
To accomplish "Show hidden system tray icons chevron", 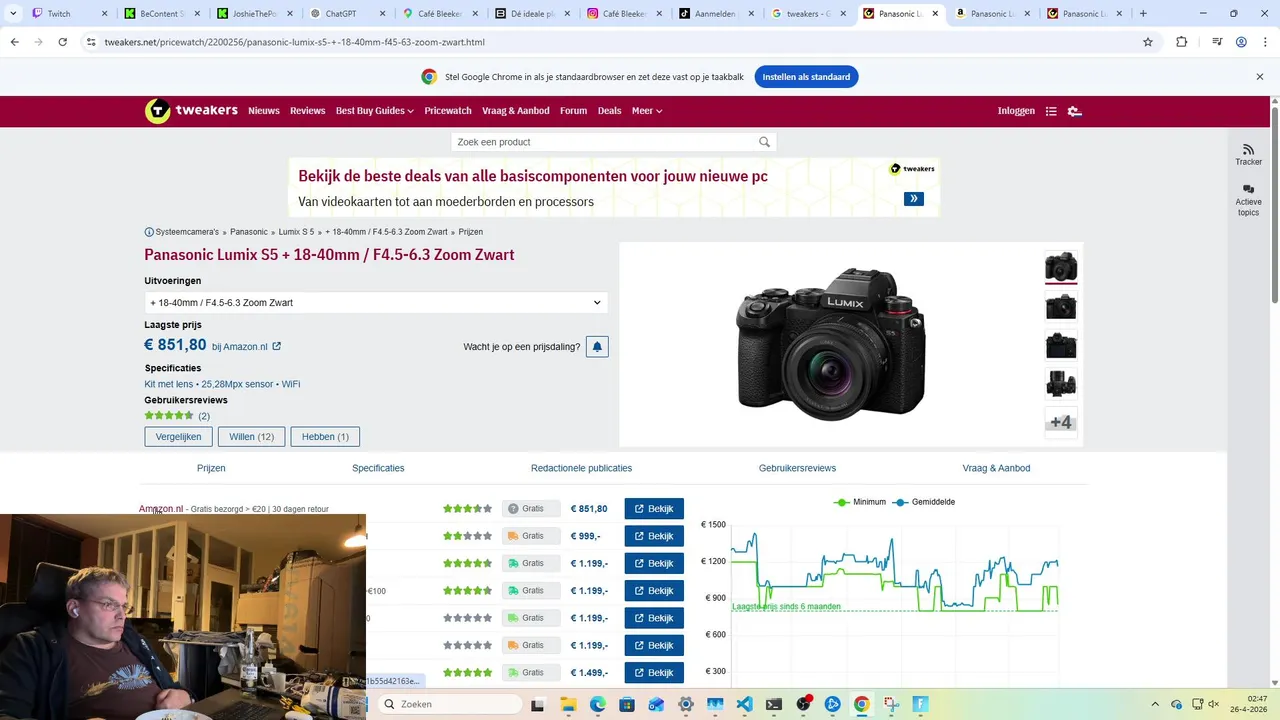I will point(1155,705).
